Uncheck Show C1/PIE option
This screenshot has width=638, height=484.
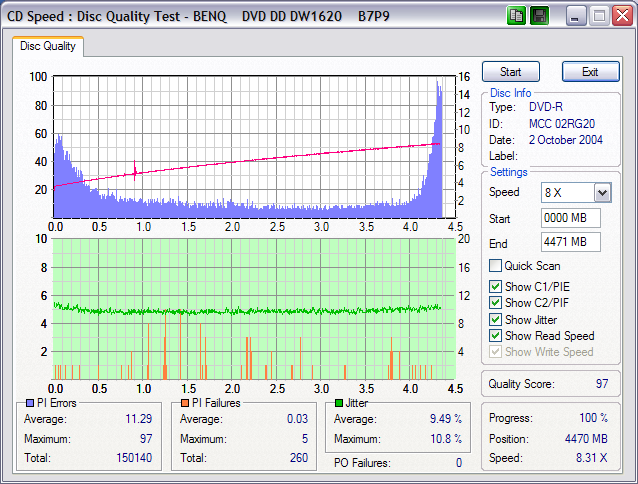[495, 286]
